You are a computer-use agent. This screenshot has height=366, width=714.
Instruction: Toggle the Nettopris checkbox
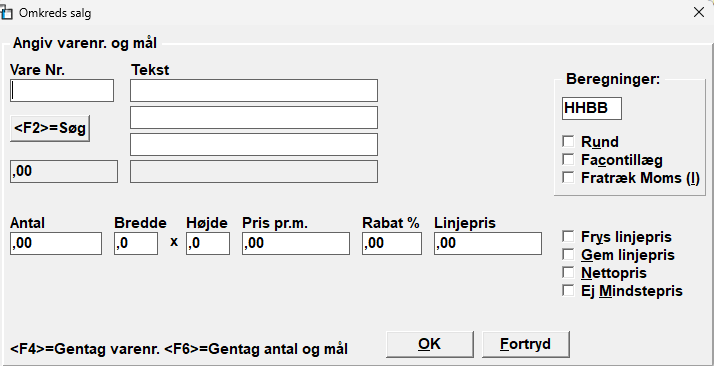(568, 272)
